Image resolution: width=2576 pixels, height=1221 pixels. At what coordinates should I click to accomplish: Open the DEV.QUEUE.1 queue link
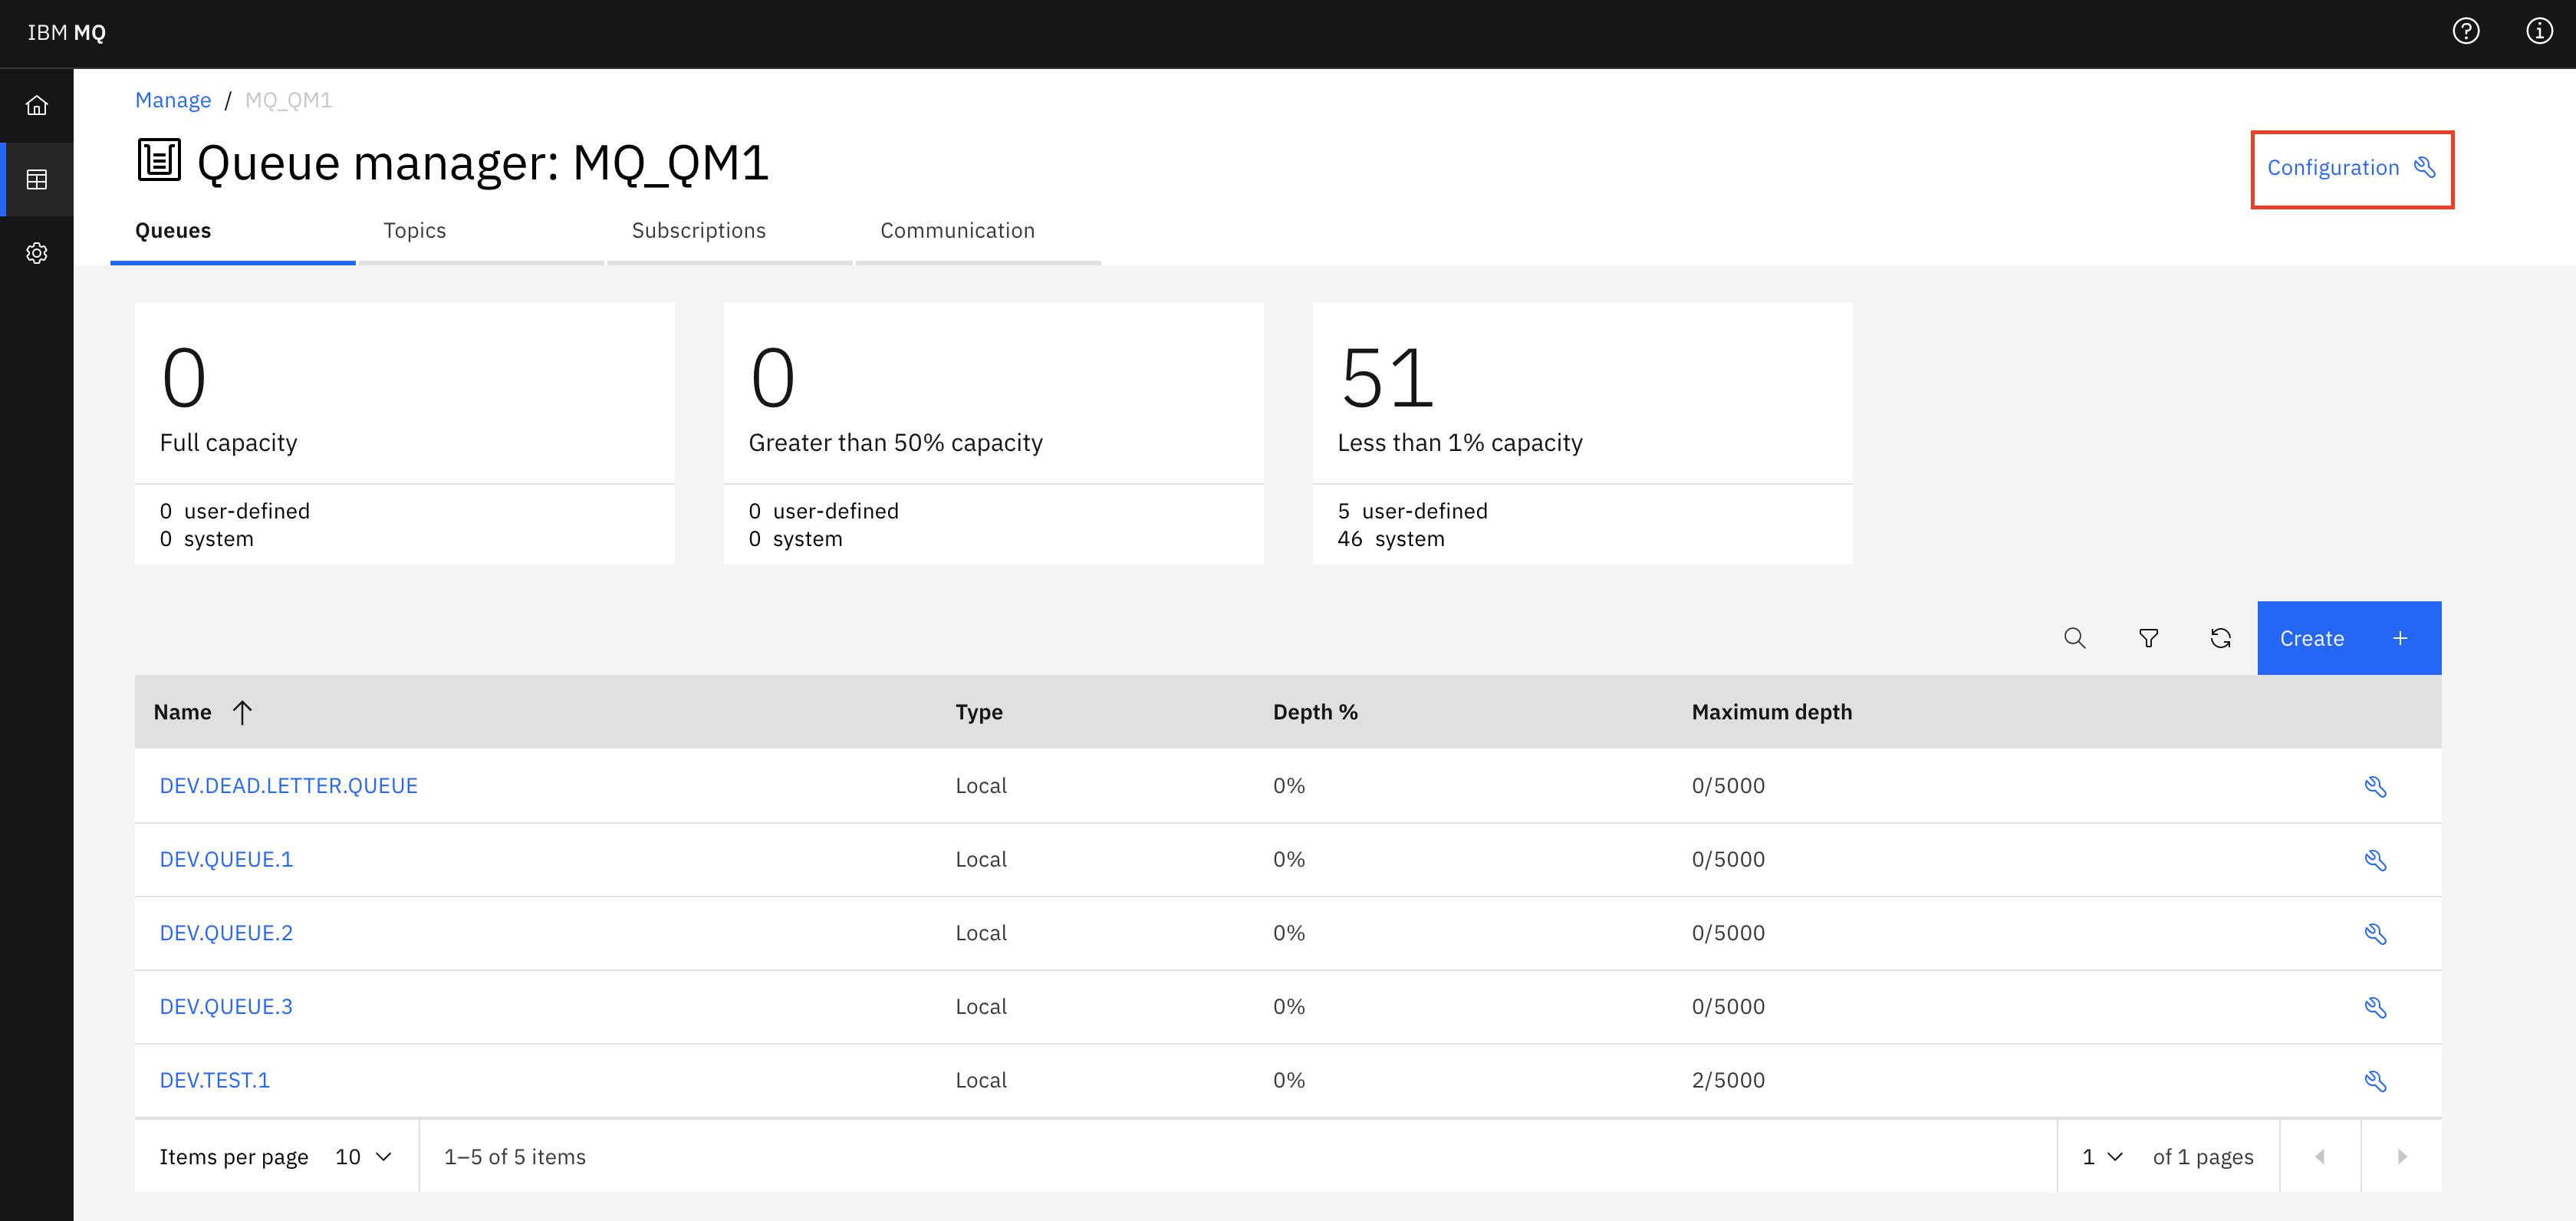point(226,860)
